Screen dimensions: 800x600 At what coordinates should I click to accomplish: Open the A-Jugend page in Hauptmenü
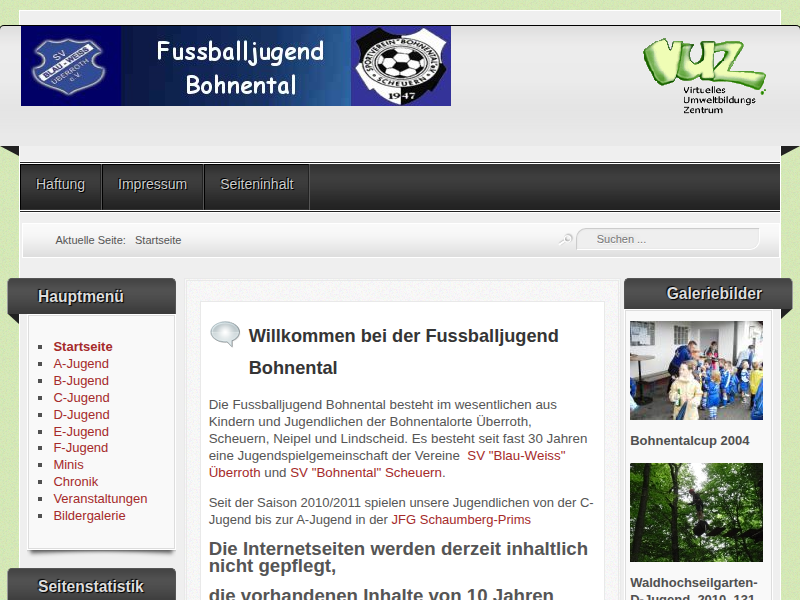point(81,364)
